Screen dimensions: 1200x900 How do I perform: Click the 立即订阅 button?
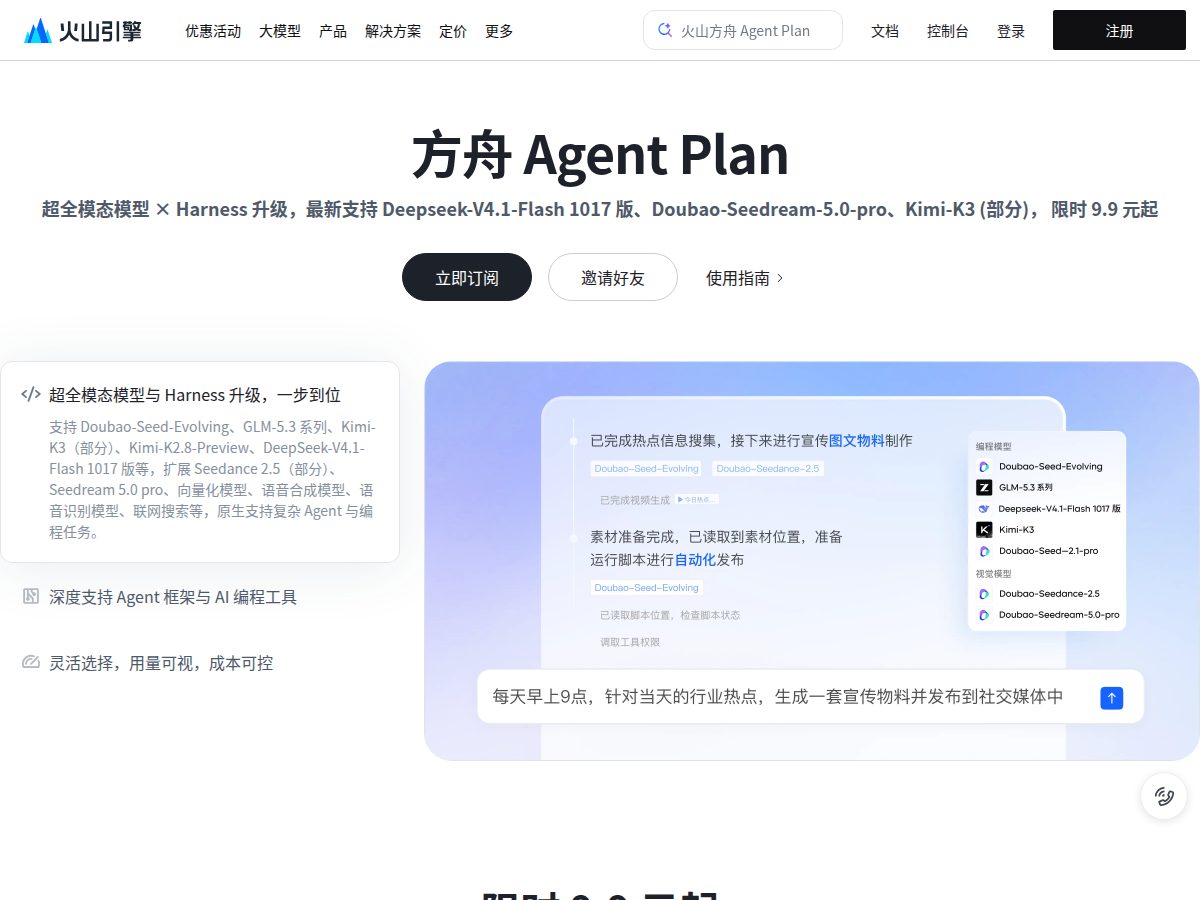click(467, 277)
